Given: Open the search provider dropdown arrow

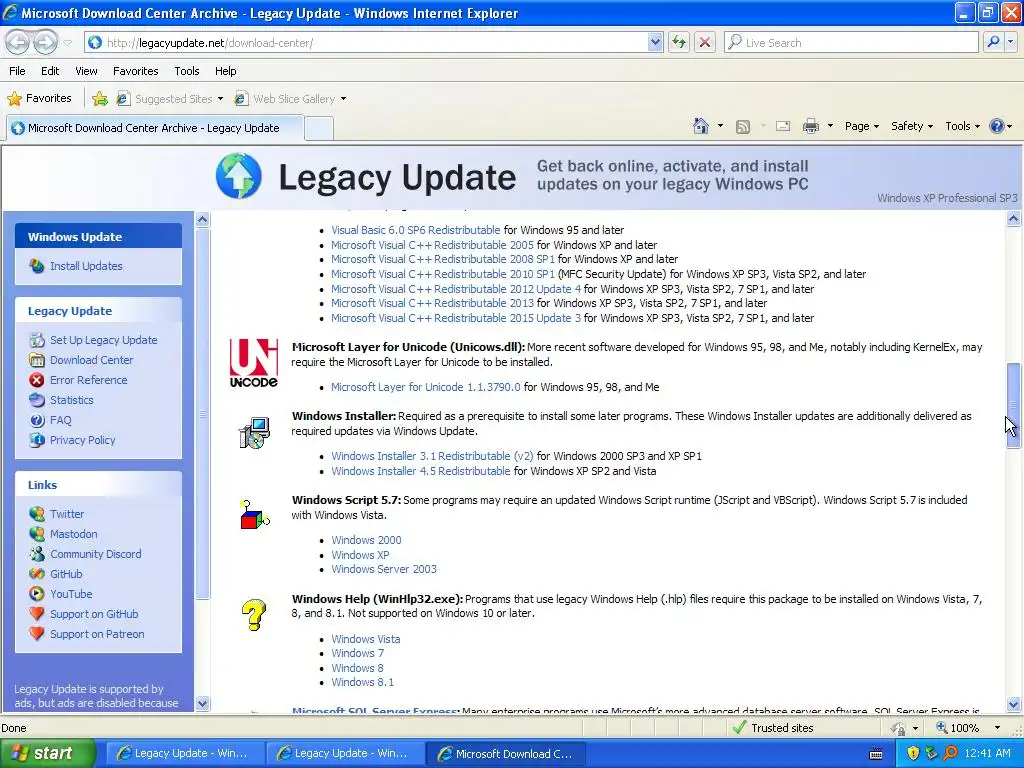Looking at the screenshot, I should pyautogui.click(x=1011, y=42).
